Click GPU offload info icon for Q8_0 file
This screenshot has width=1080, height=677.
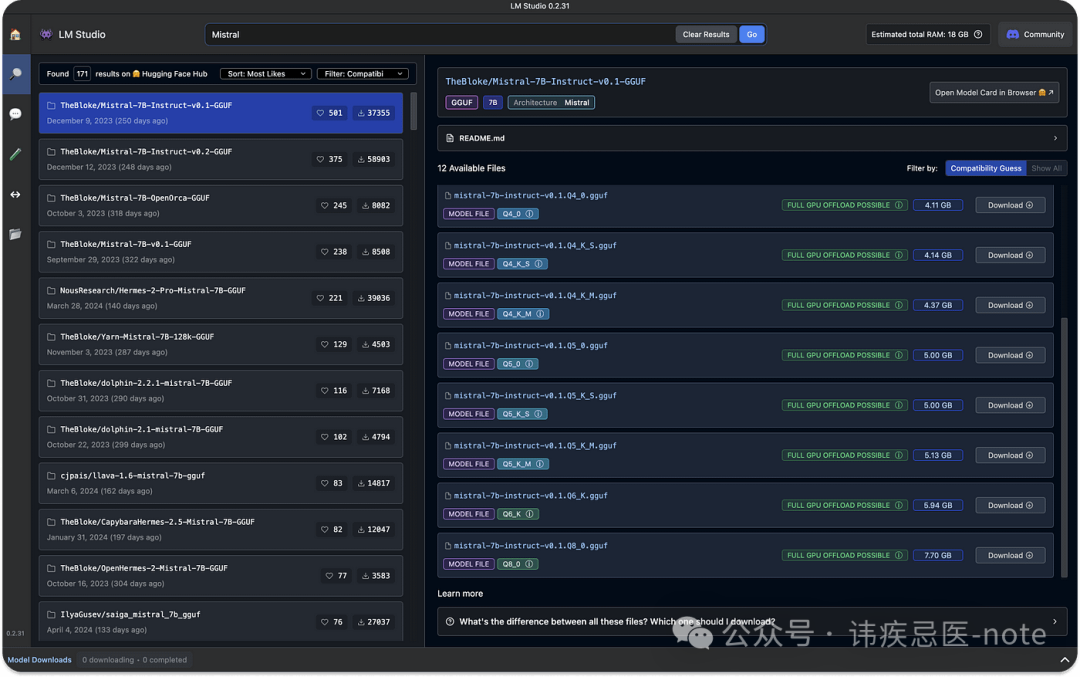point(899,556)
